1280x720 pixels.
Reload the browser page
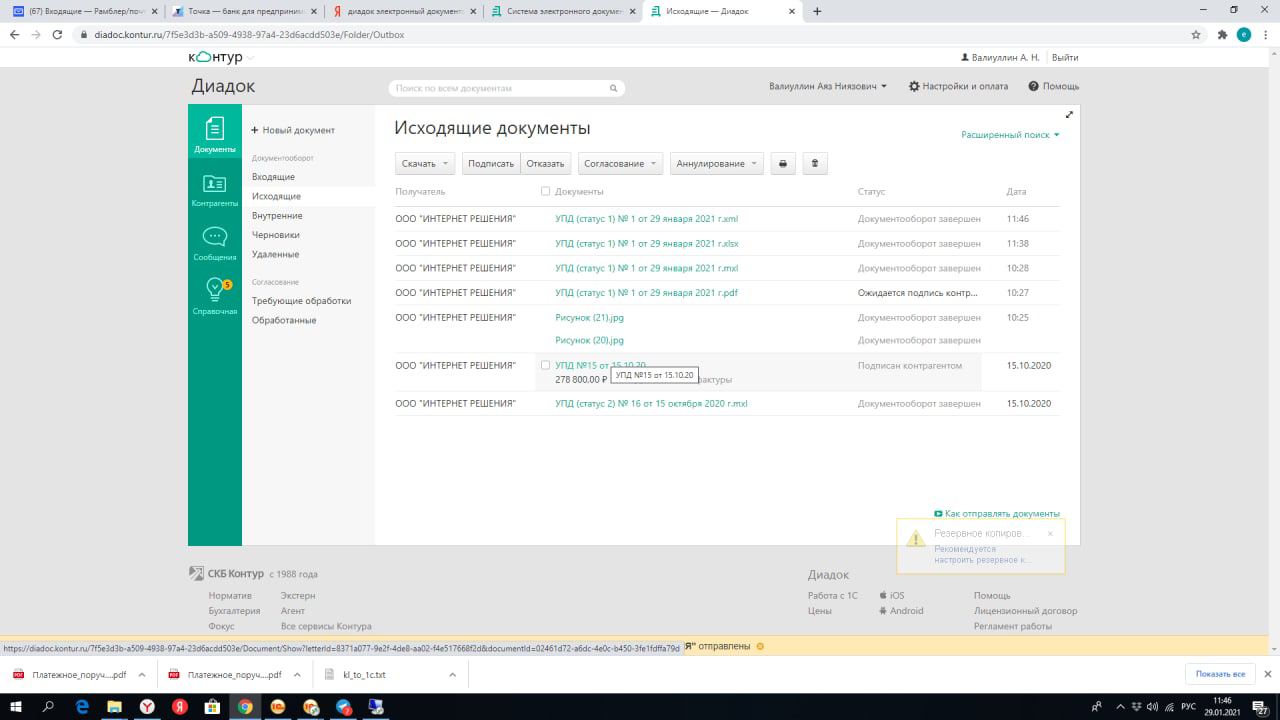coord(59,34)
